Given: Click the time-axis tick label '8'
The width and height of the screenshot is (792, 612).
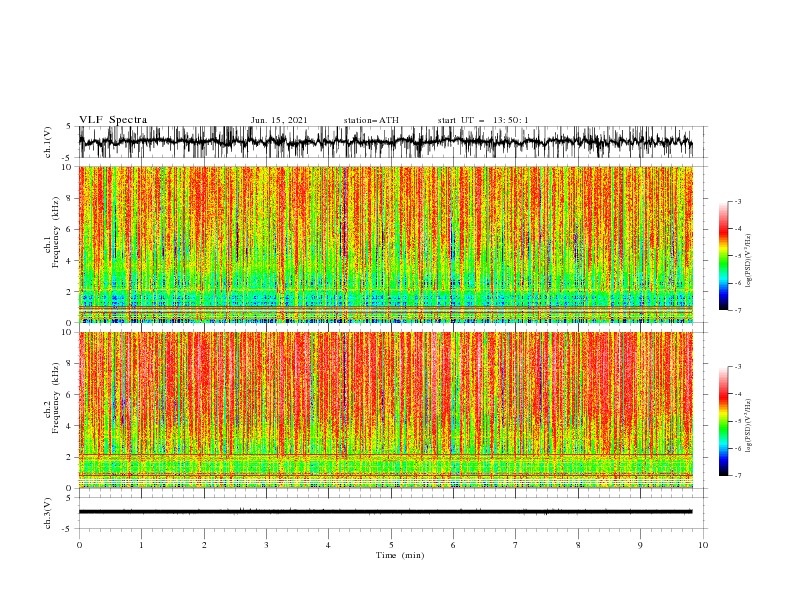Looking at the screenshot, I should pyautogui.click(x=578, y=545).
